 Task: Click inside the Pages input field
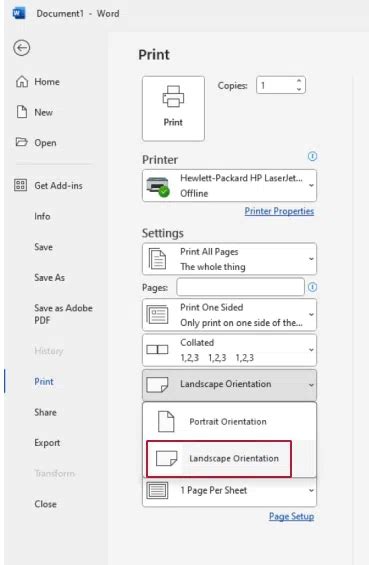[x=240, y=287]
